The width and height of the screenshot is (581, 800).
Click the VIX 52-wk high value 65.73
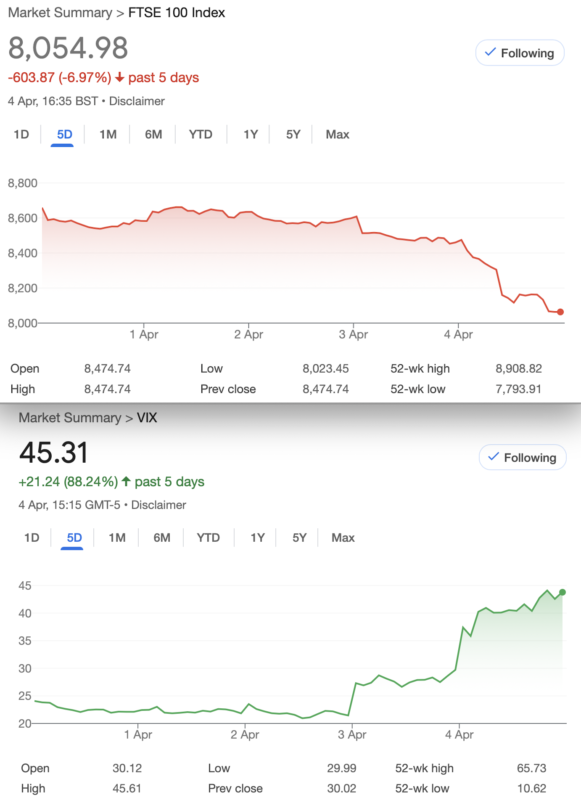532,768
